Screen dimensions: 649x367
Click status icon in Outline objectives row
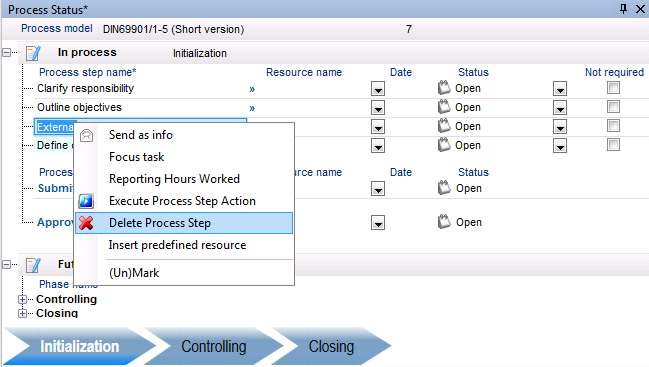[x=444, y=107]
